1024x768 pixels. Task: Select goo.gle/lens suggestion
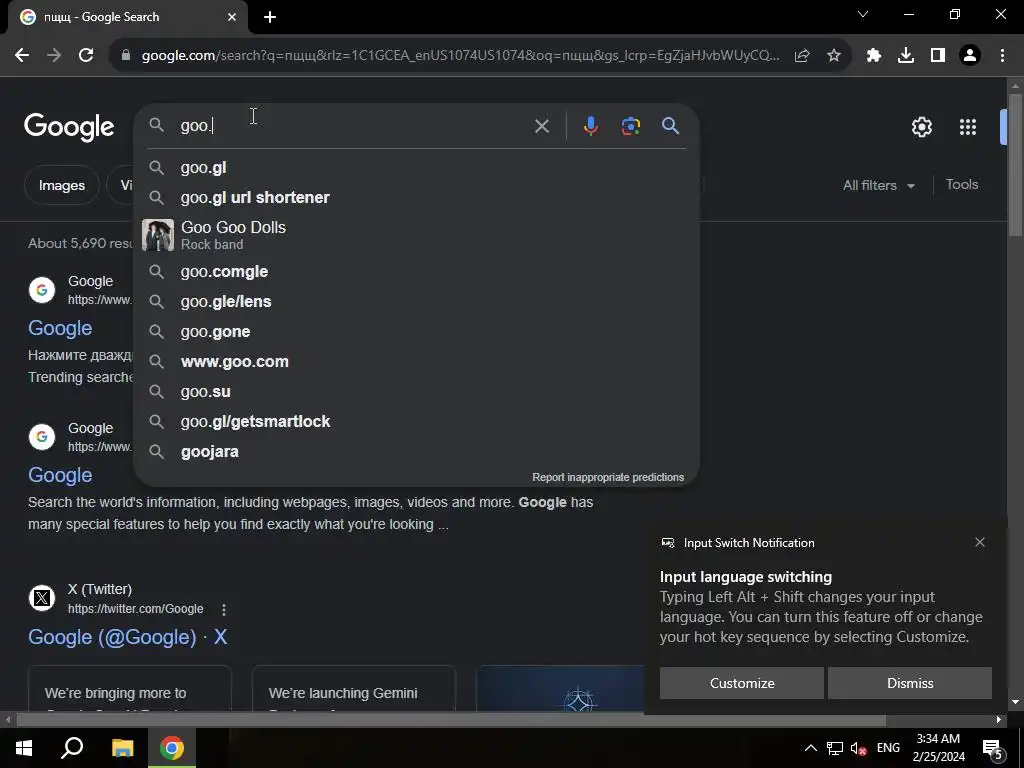[416, 302]
